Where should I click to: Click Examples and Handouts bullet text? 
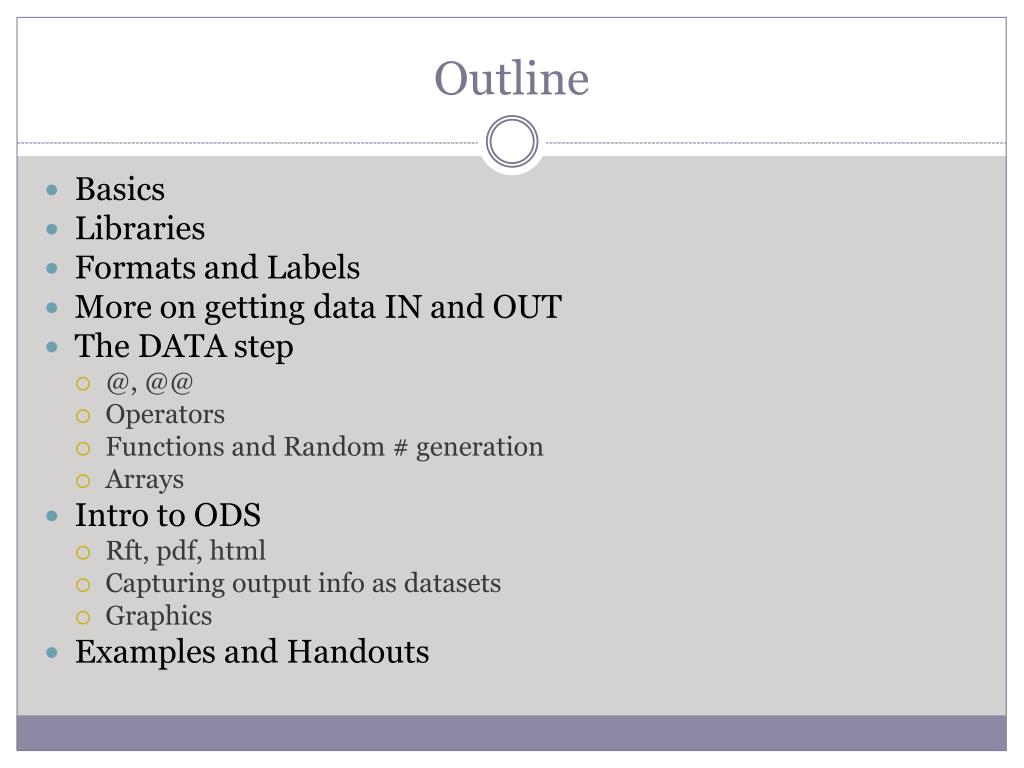point(252,652)
